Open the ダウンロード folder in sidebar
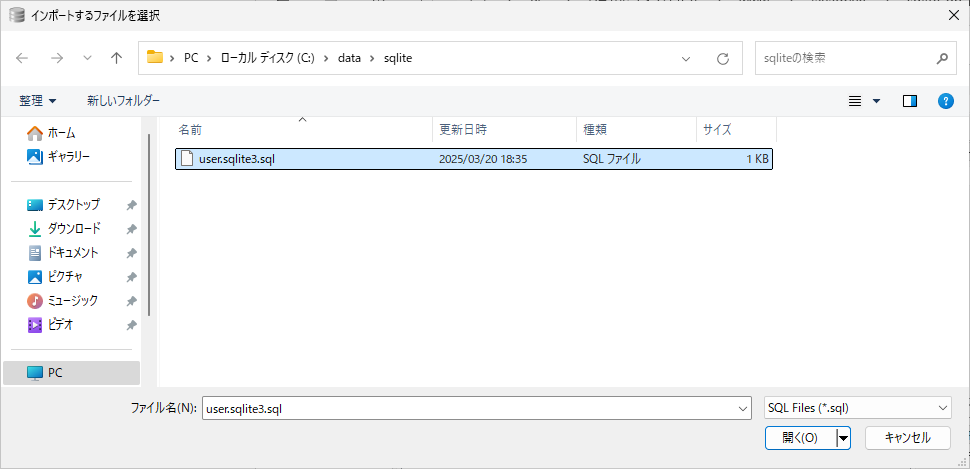970x469 pixels. coord(73,229)
